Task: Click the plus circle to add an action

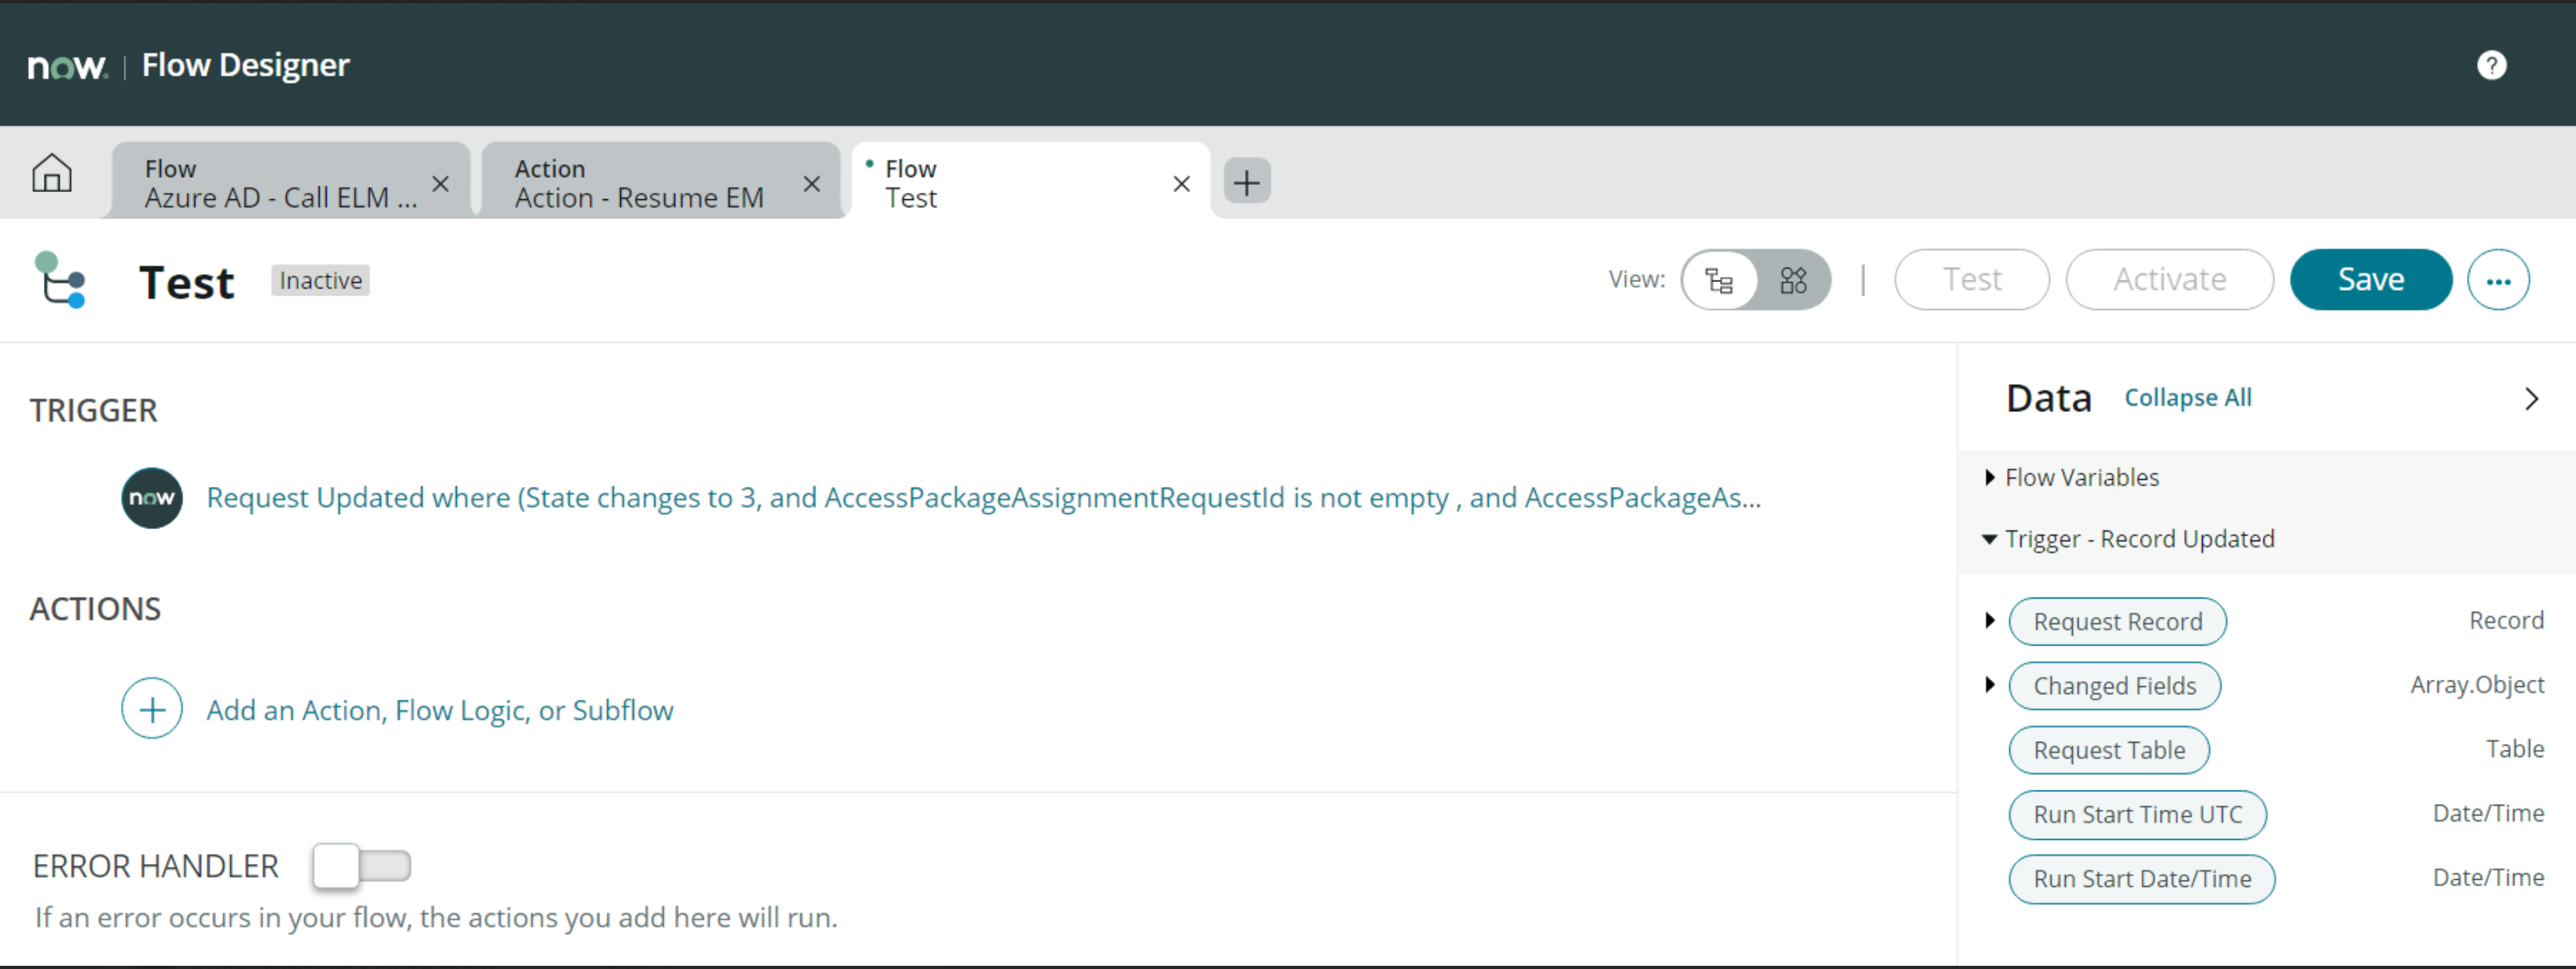Action: pos(152,709)
